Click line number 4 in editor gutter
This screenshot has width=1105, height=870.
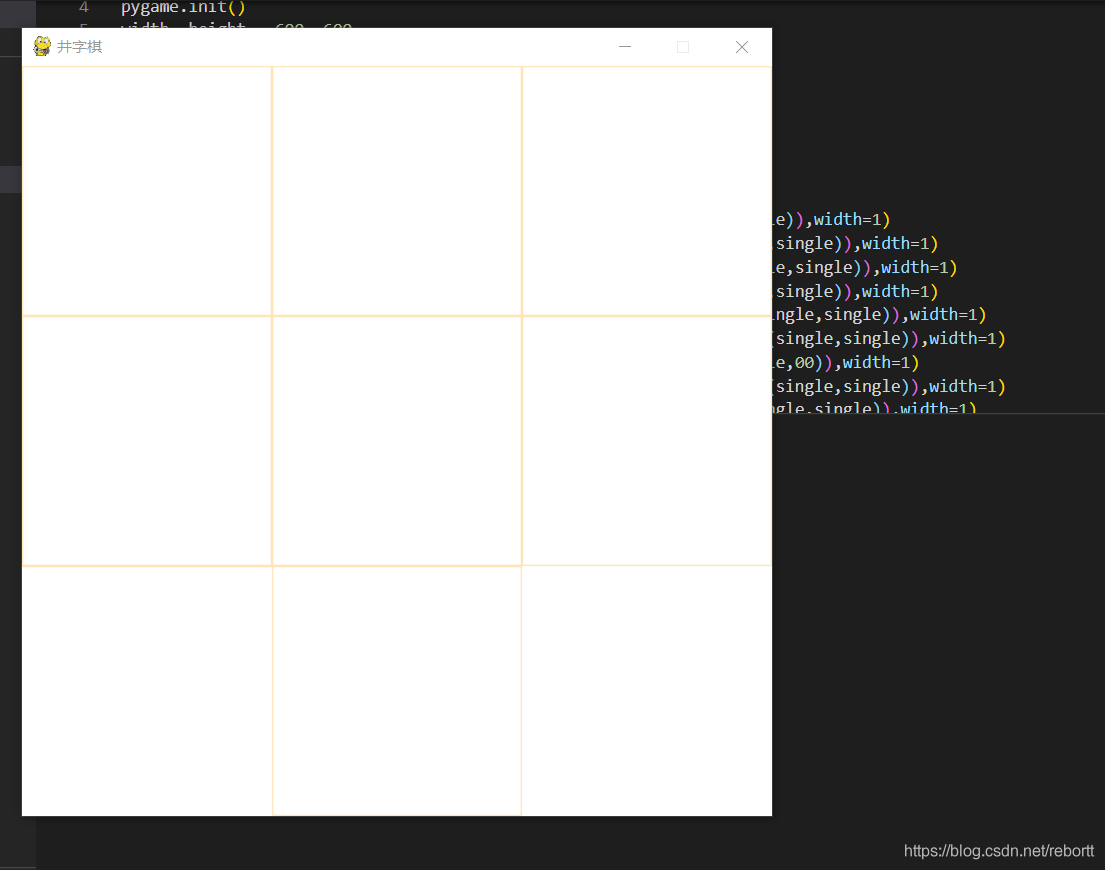coord(84,8)
